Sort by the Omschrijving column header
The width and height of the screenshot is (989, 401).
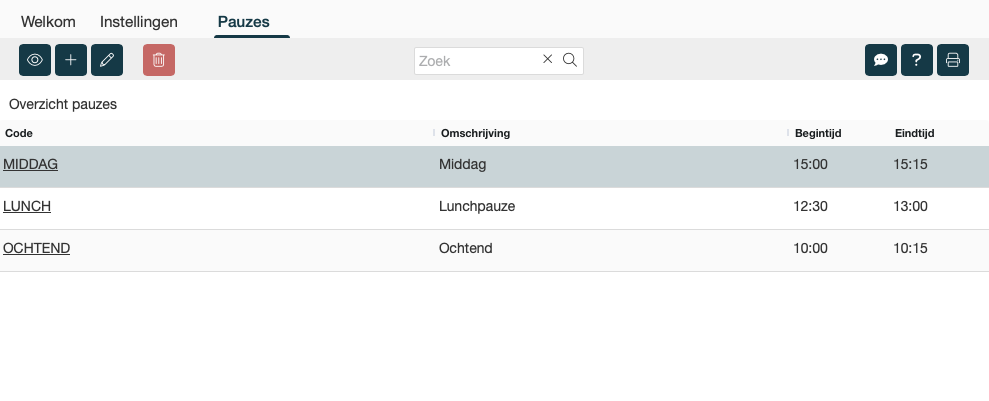(476, 133)
